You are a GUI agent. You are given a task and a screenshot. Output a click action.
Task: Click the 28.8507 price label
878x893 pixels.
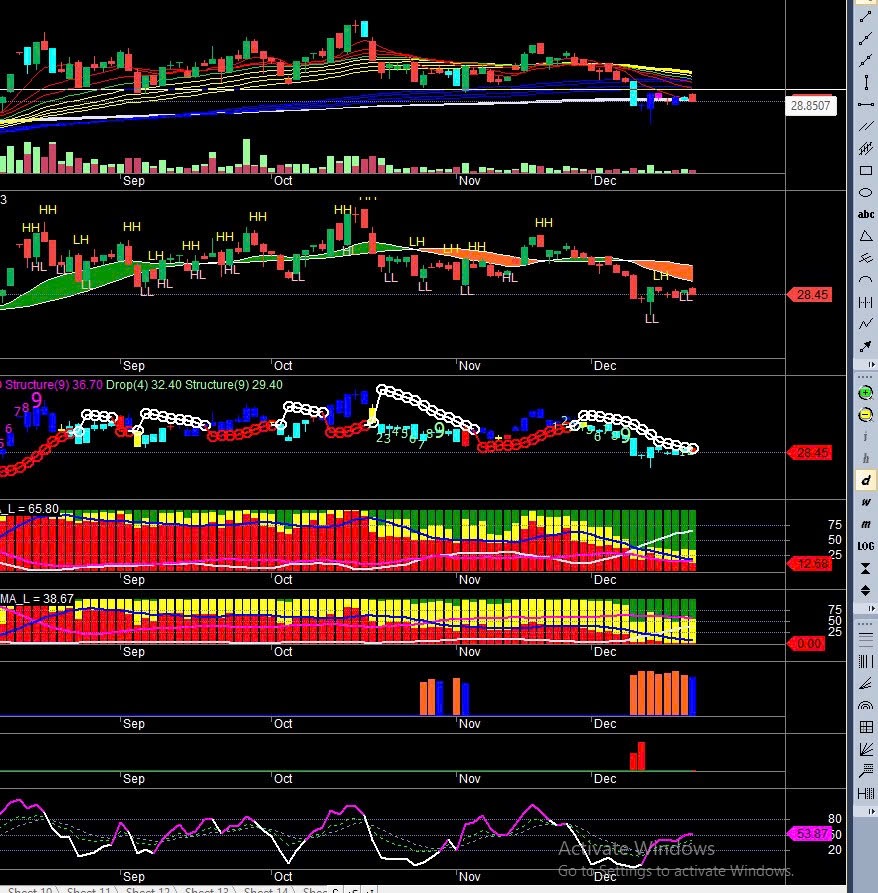tap(810, 105)
